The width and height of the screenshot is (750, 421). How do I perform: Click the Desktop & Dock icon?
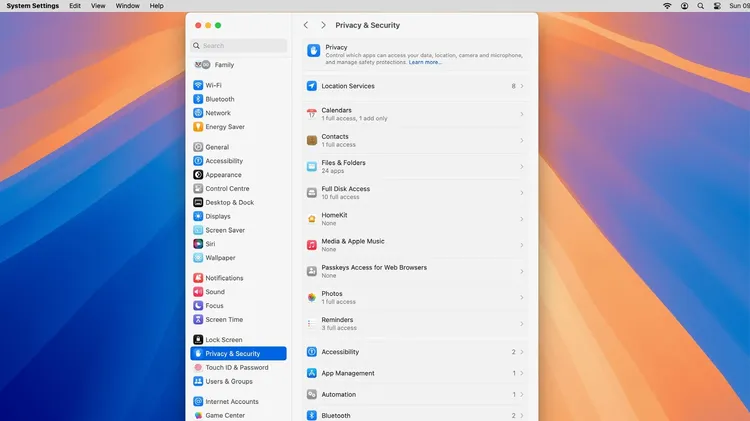(198, 202)
